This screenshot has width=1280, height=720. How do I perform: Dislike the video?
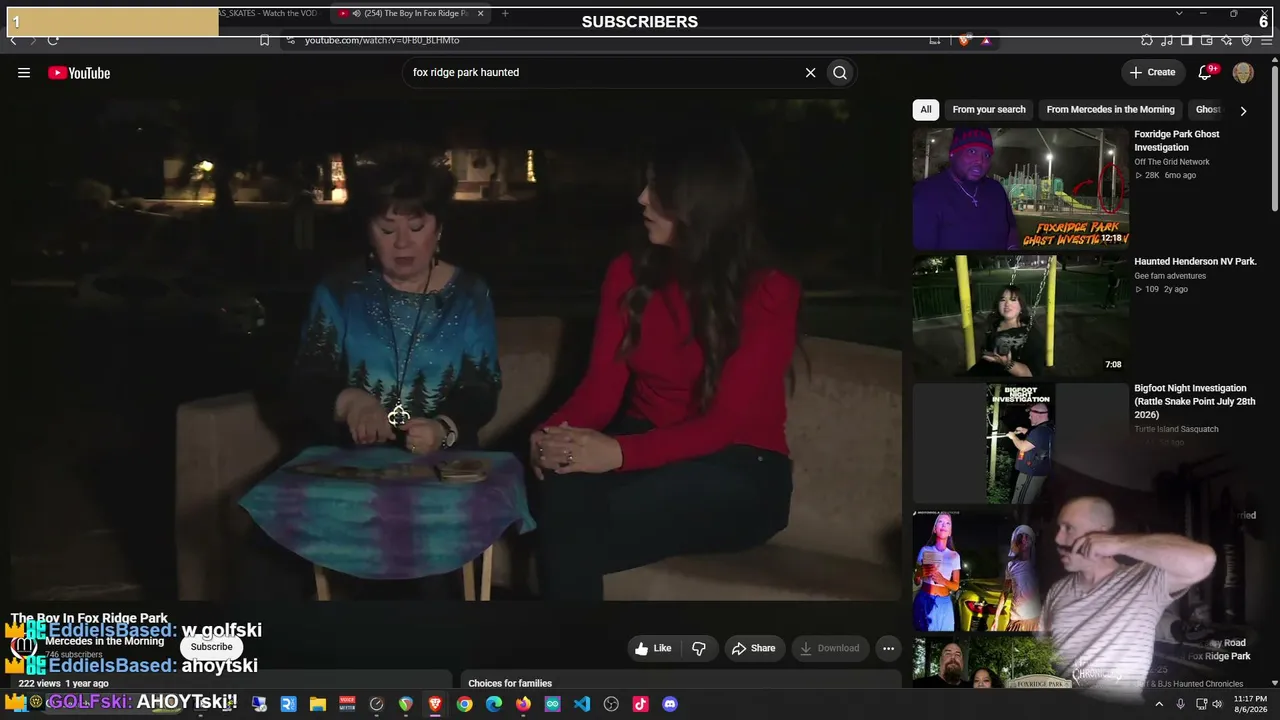[x=699, y=648]
